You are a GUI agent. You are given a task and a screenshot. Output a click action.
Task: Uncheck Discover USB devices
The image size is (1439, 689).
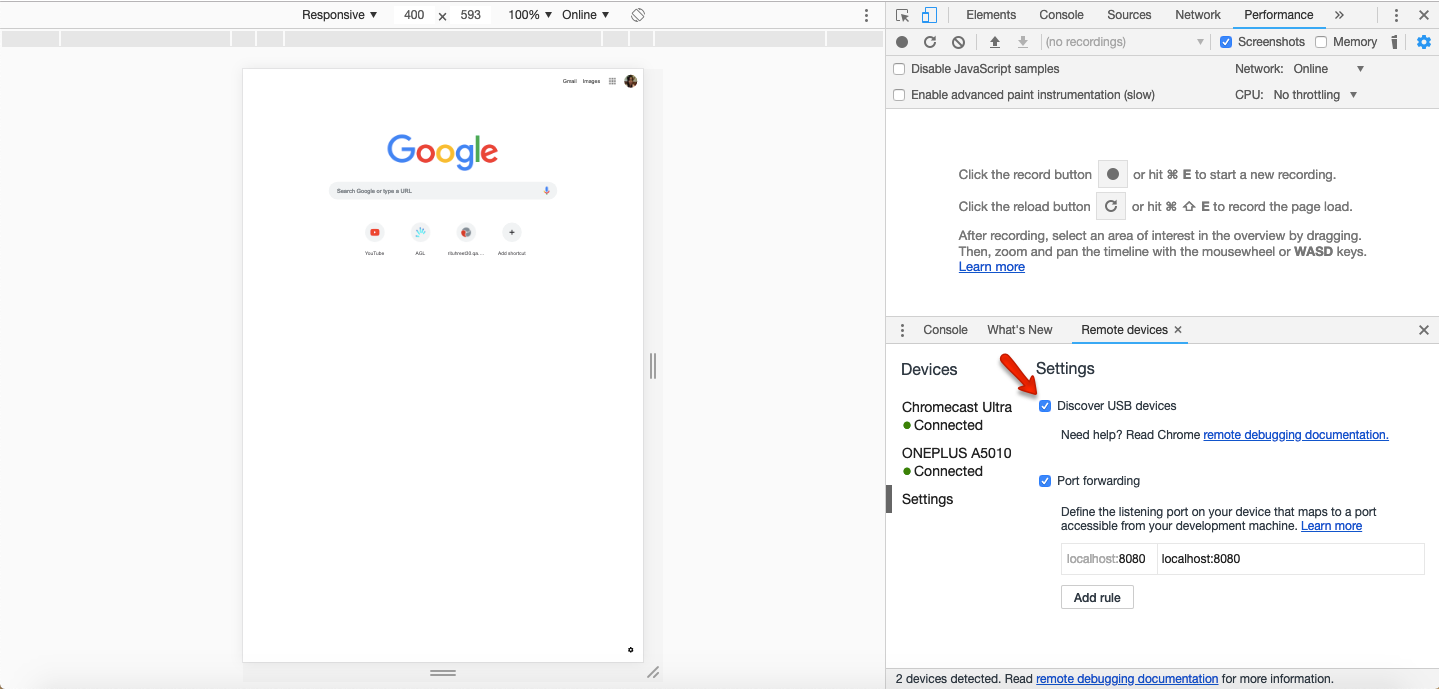pos(1045,406)
